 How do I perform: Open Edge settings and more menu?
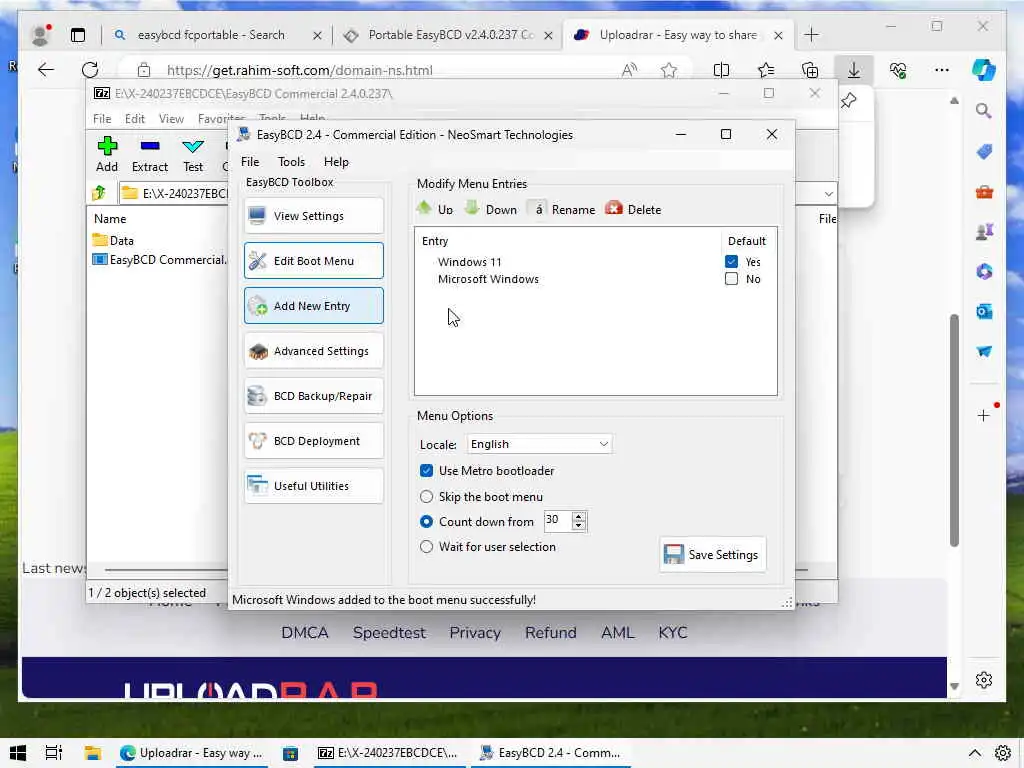click(941, 70)
